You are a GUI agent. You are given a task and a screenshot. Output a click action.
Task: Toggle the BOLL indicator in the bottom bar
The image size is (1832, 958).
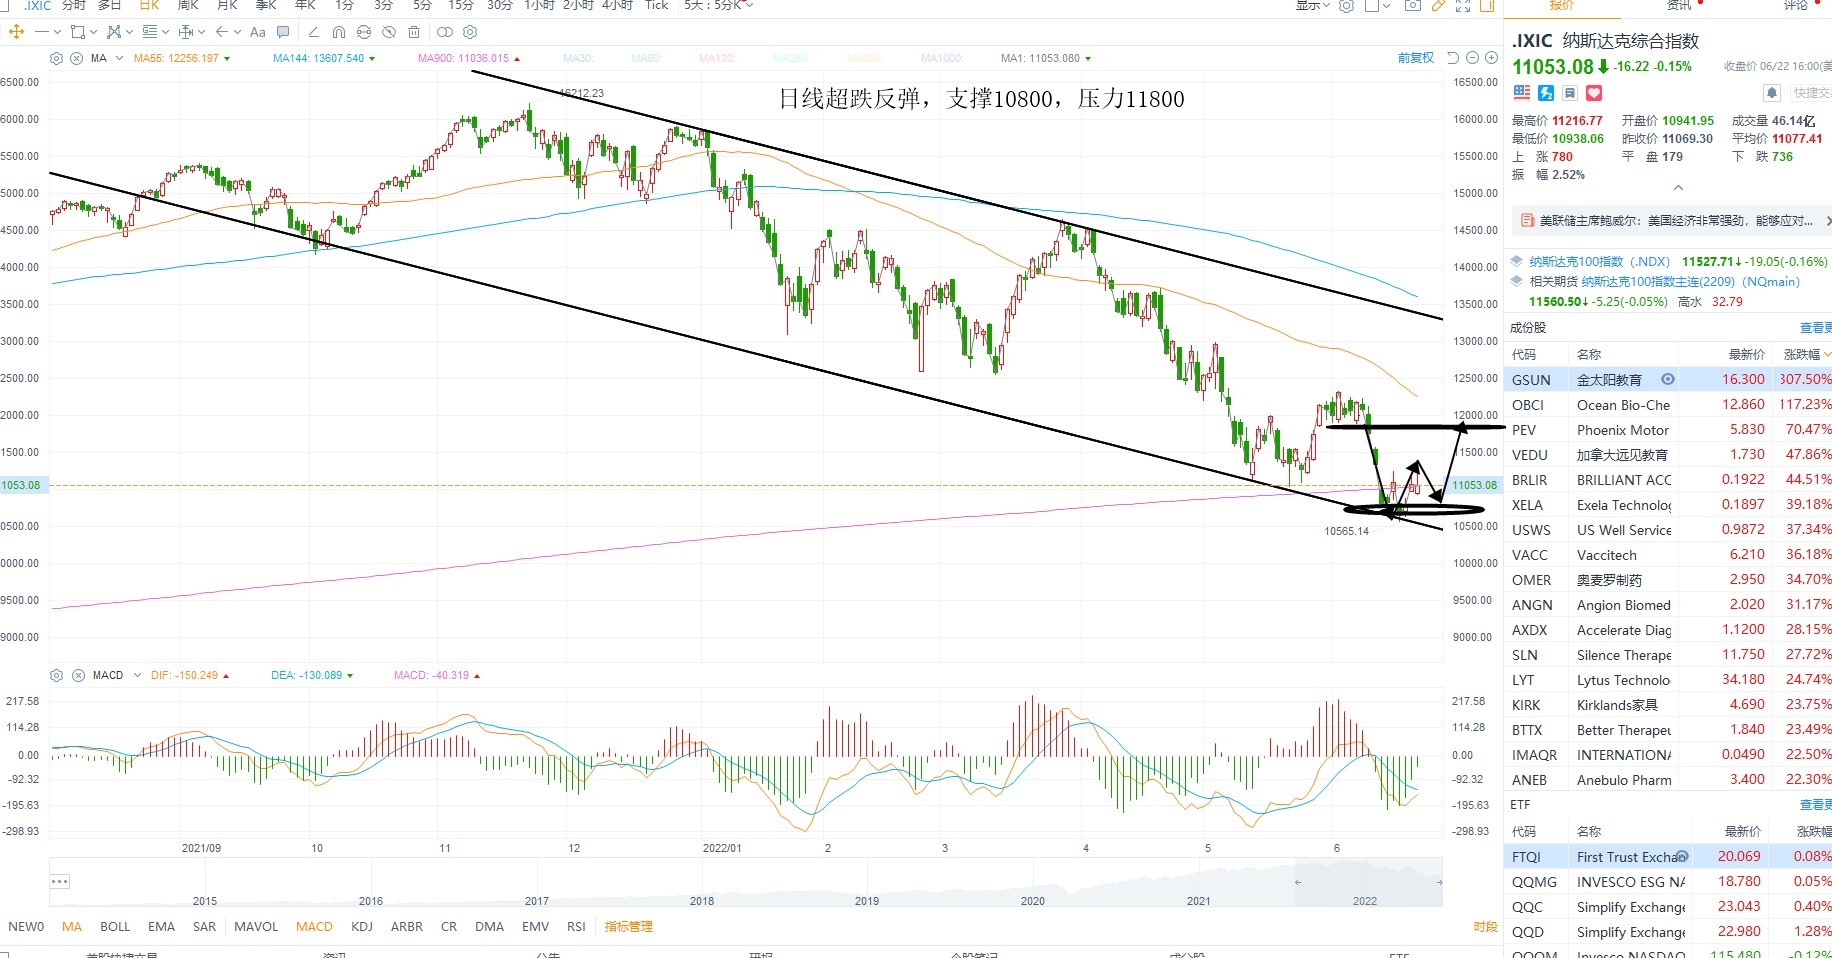coord(115,926)
